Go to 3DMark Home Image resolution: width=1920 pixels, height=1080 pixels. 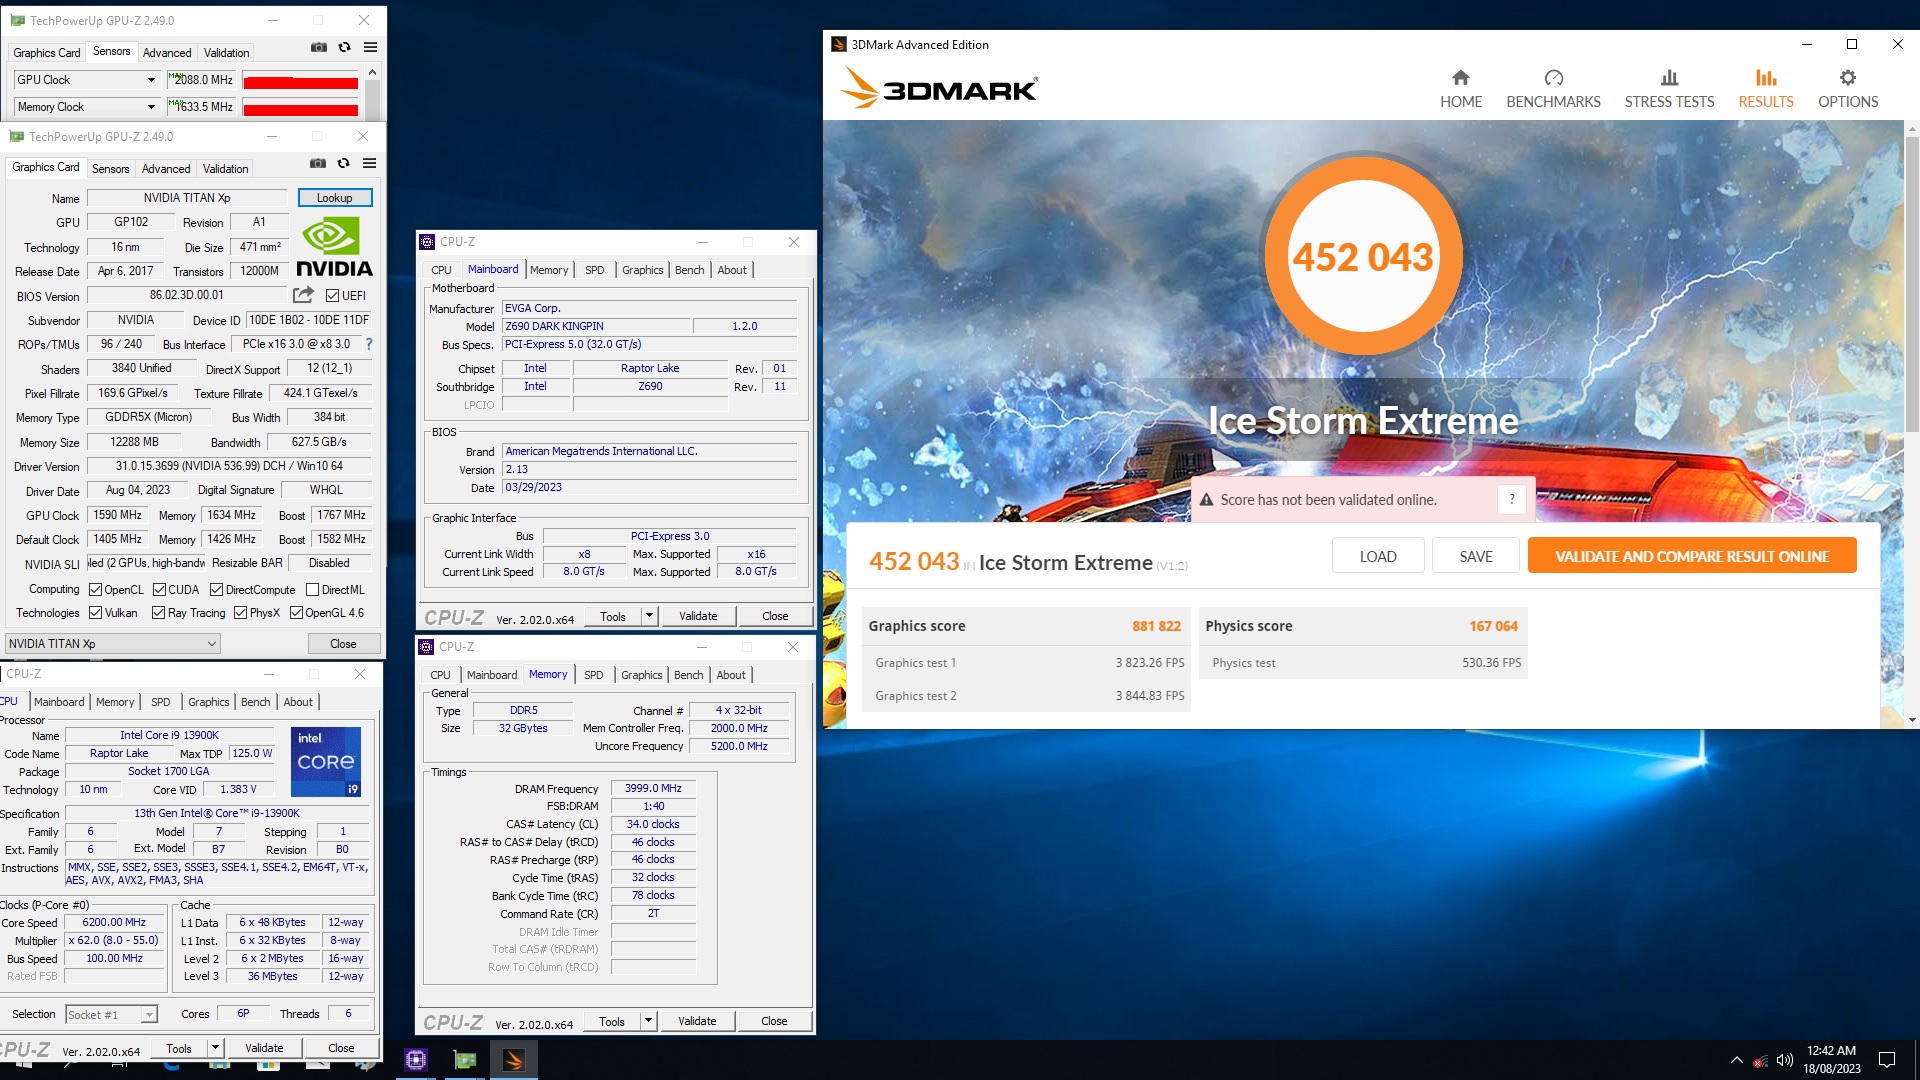coord(1461,89)
